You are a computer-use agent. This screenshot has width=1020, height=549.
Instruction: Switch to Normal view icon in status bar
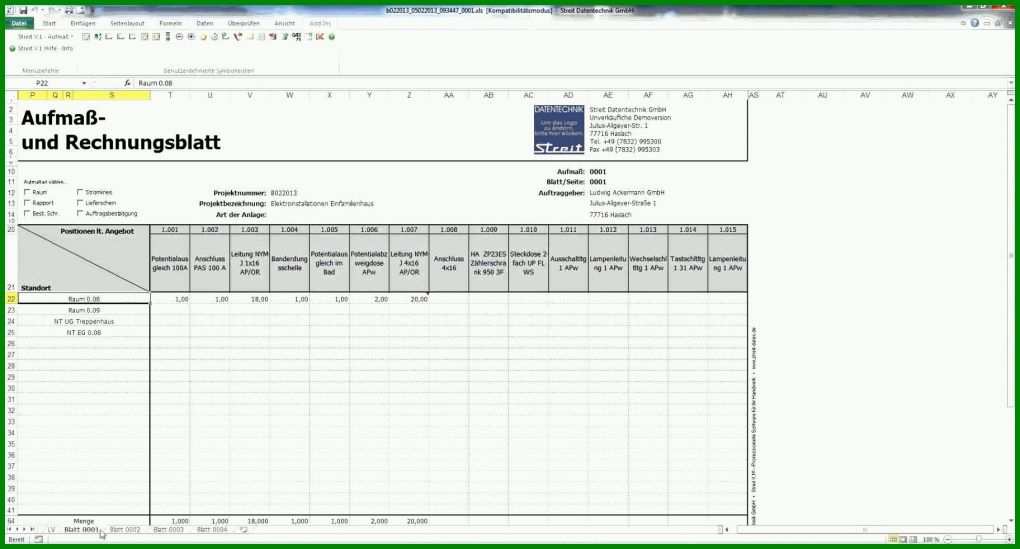point(893,540)
